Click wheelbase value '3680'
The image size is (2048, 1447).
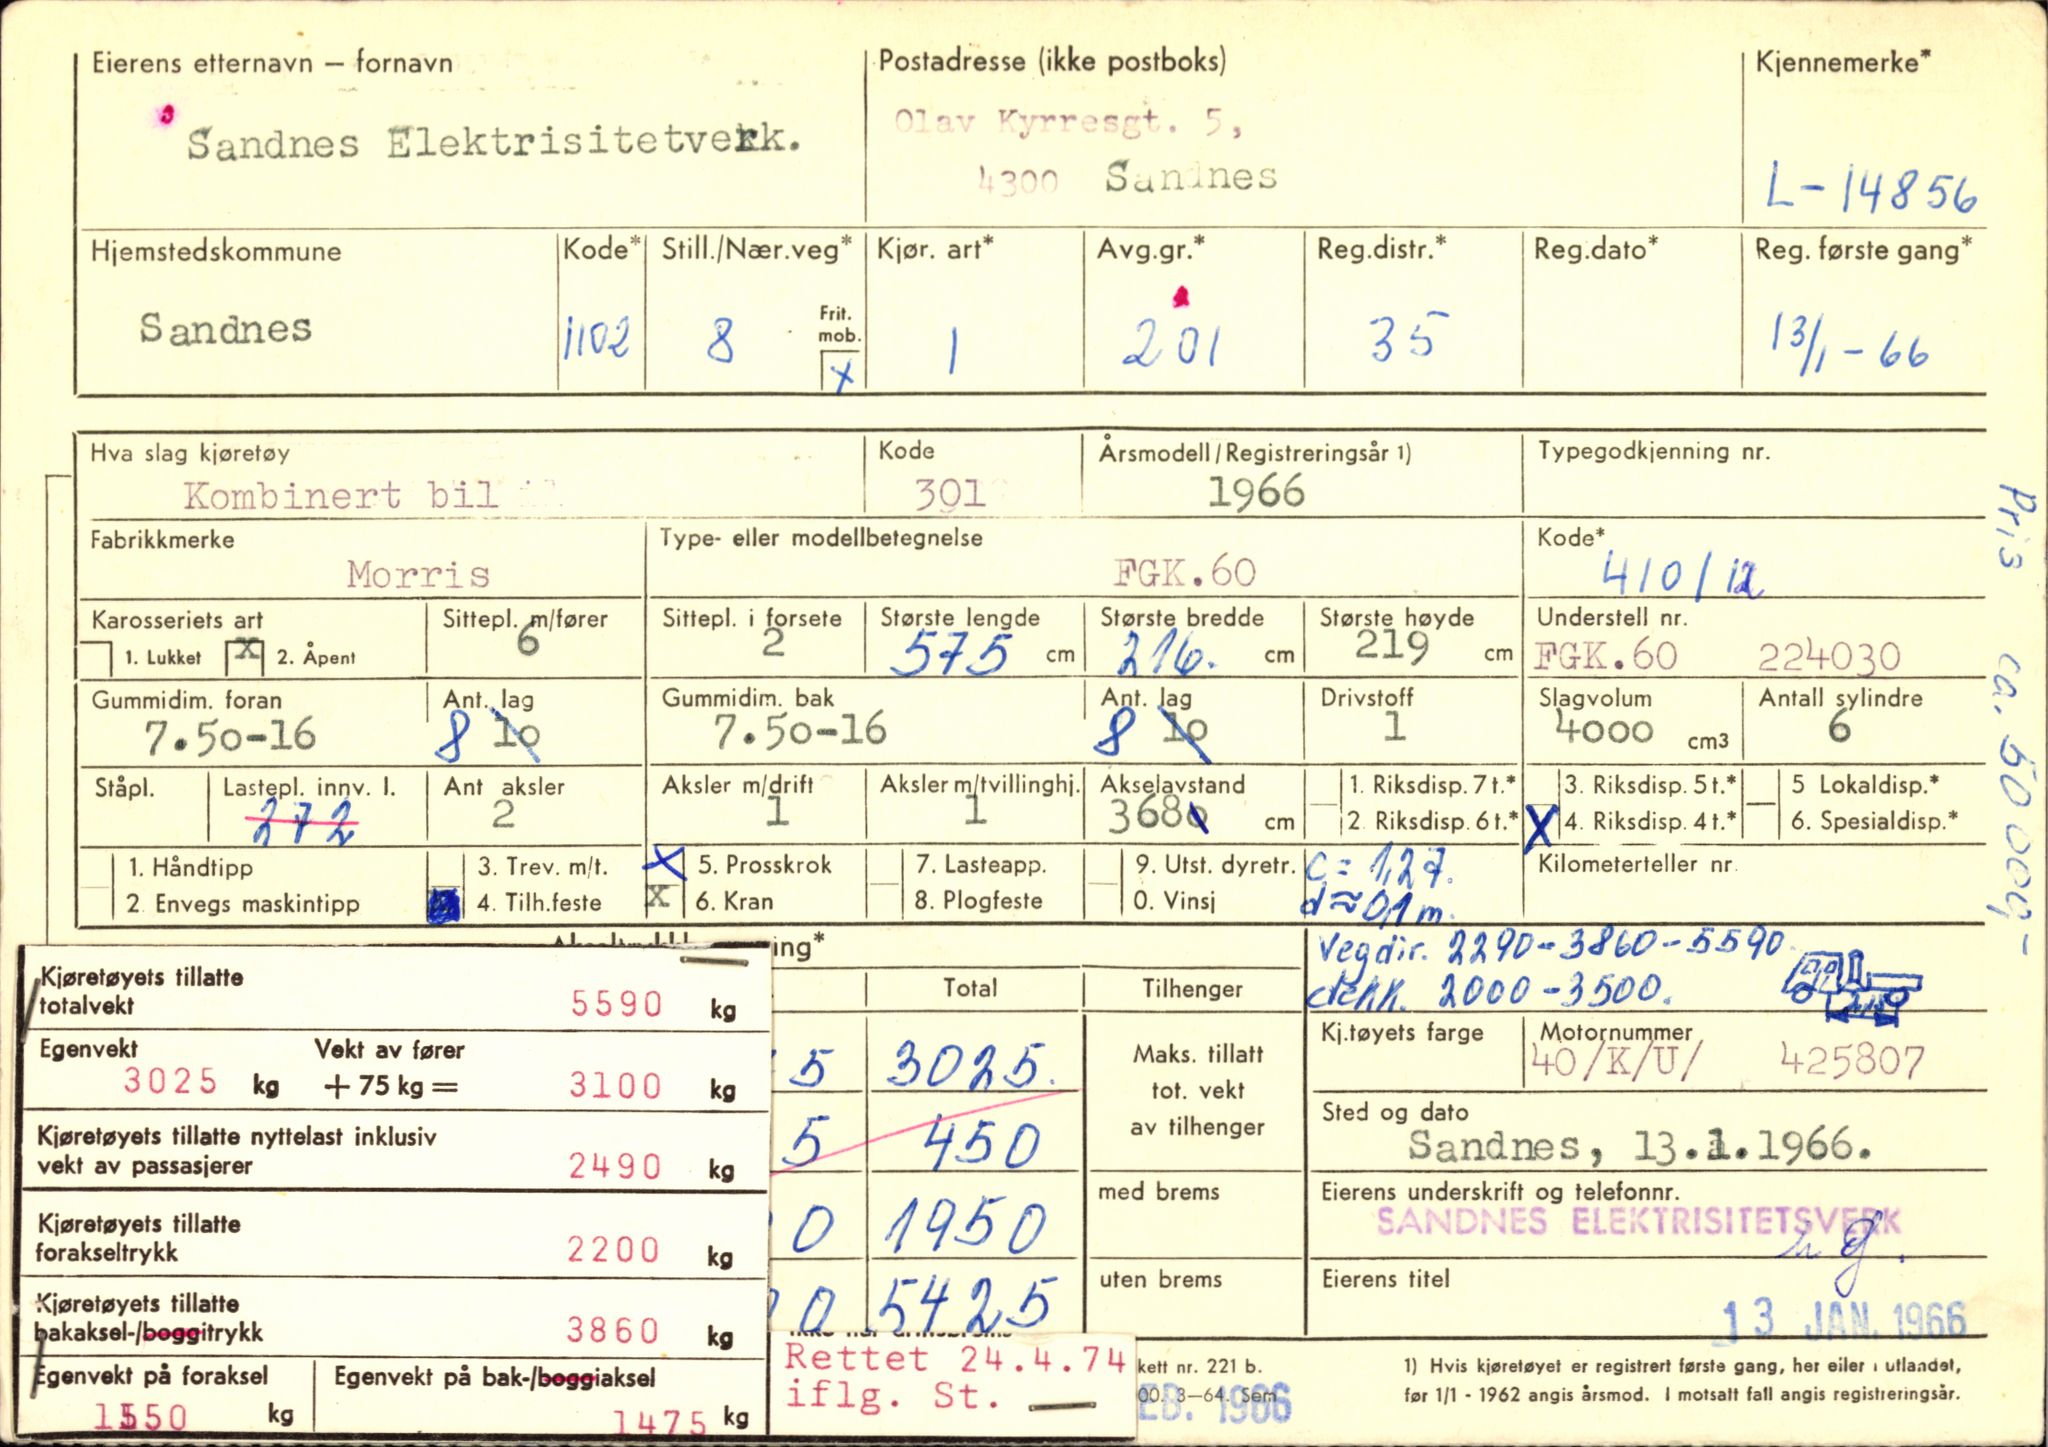(1157, 817)
